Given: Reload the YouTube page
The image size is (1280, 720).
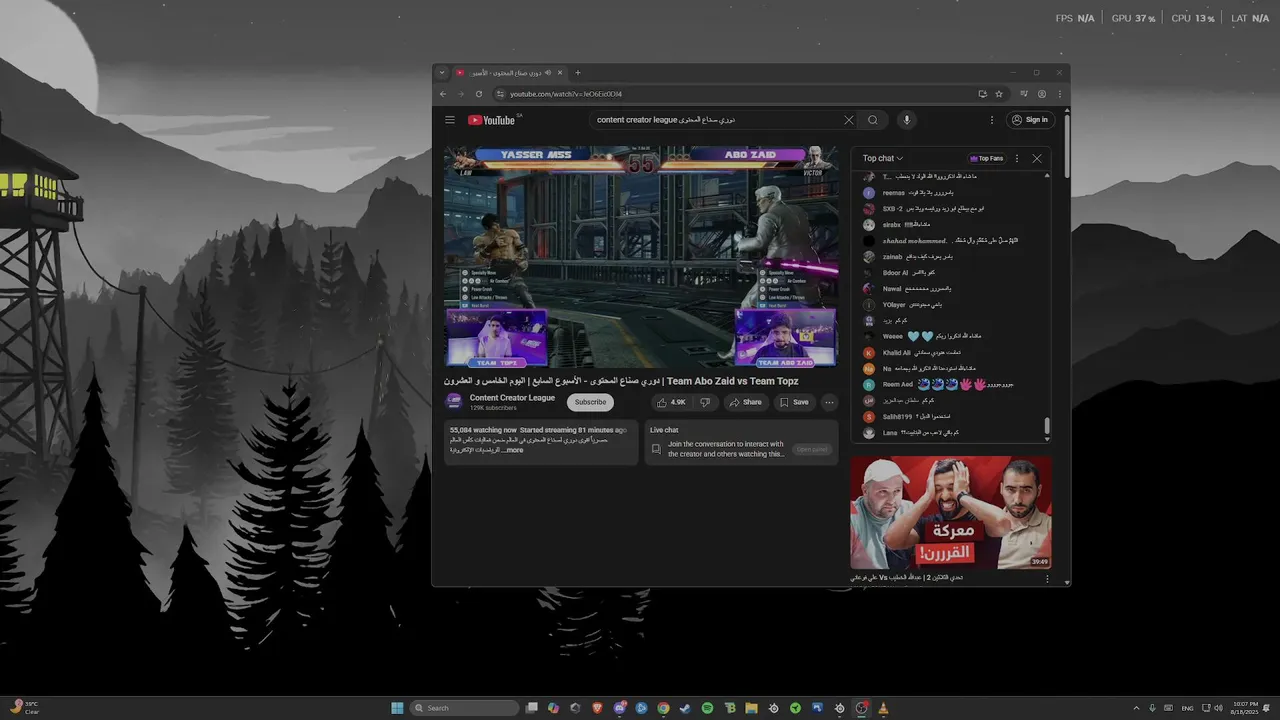Looking at the screenshot, I should pyautogui.click(x=479, y=94).
